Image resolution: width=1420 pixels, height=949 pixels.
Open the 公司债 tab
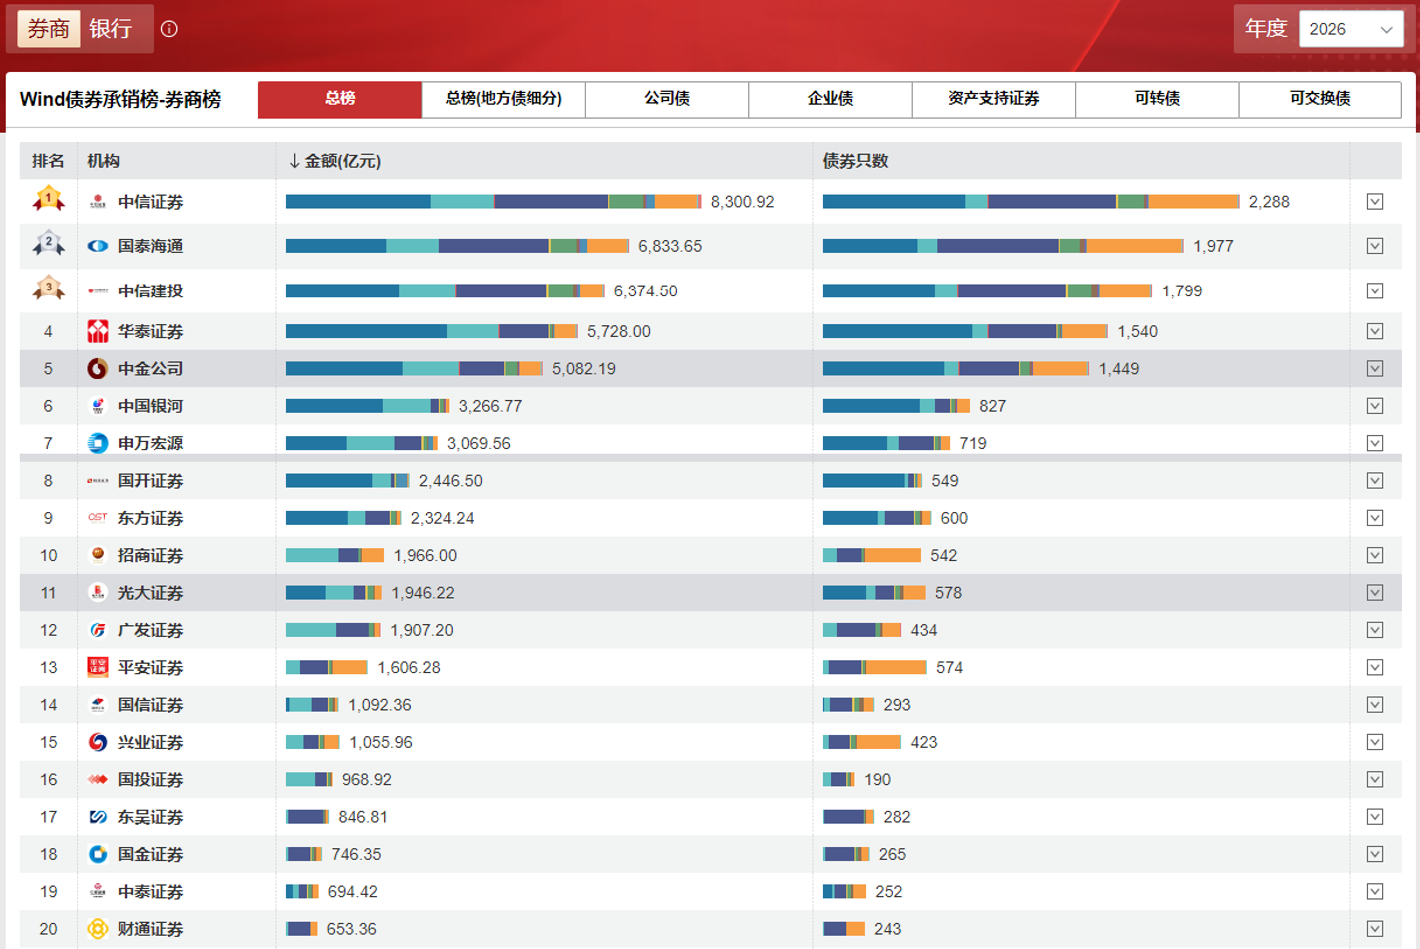(x=667, y=99)
